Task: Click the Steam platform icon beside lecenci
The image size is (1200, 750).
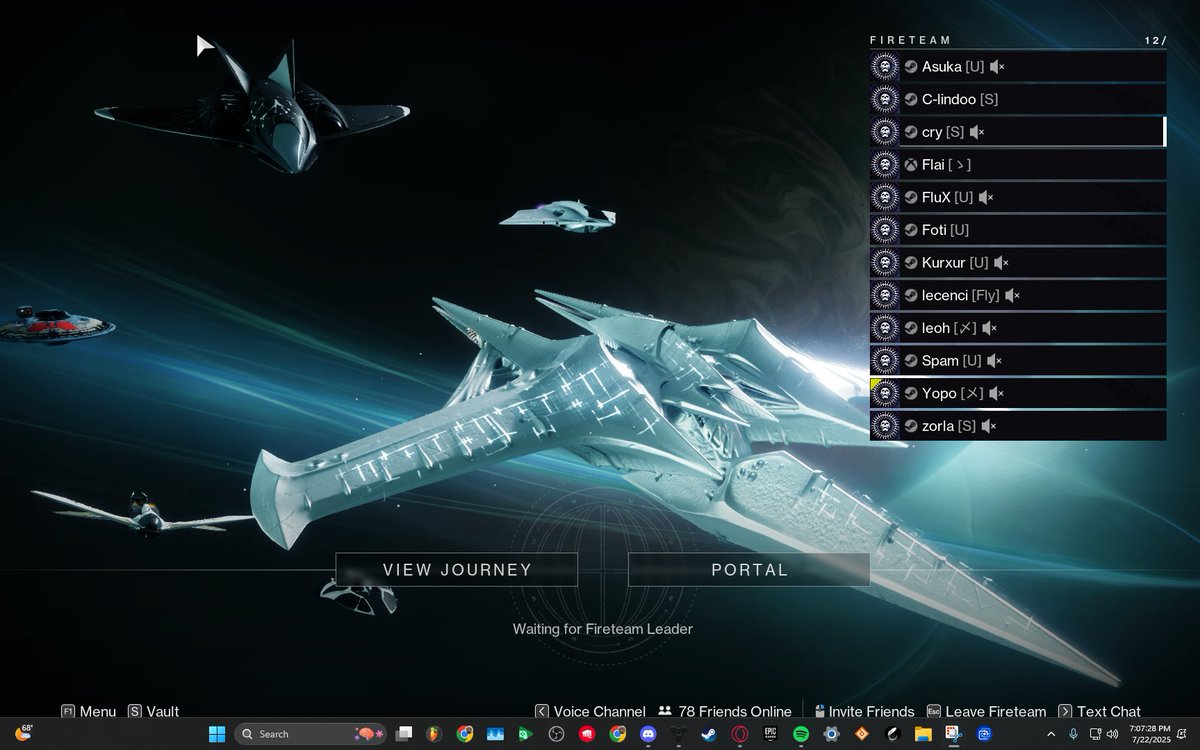Action: (x=911, y=295)
